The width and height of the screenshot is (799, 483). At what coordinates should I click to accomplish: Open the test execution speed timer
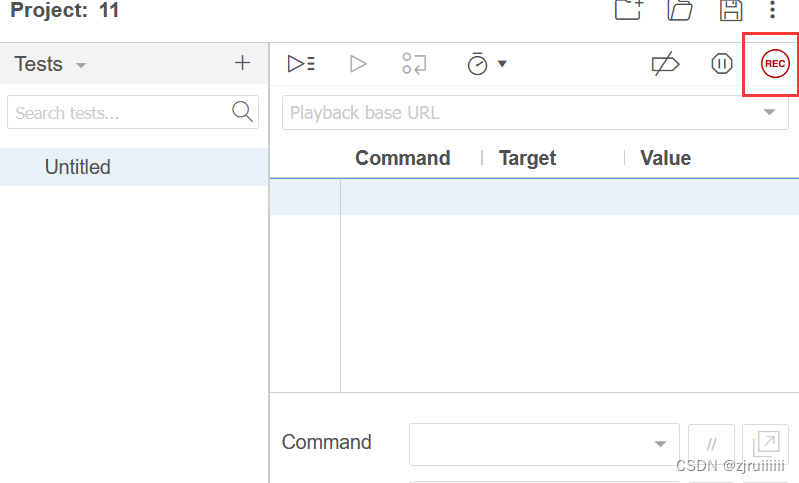pos(477,64)
